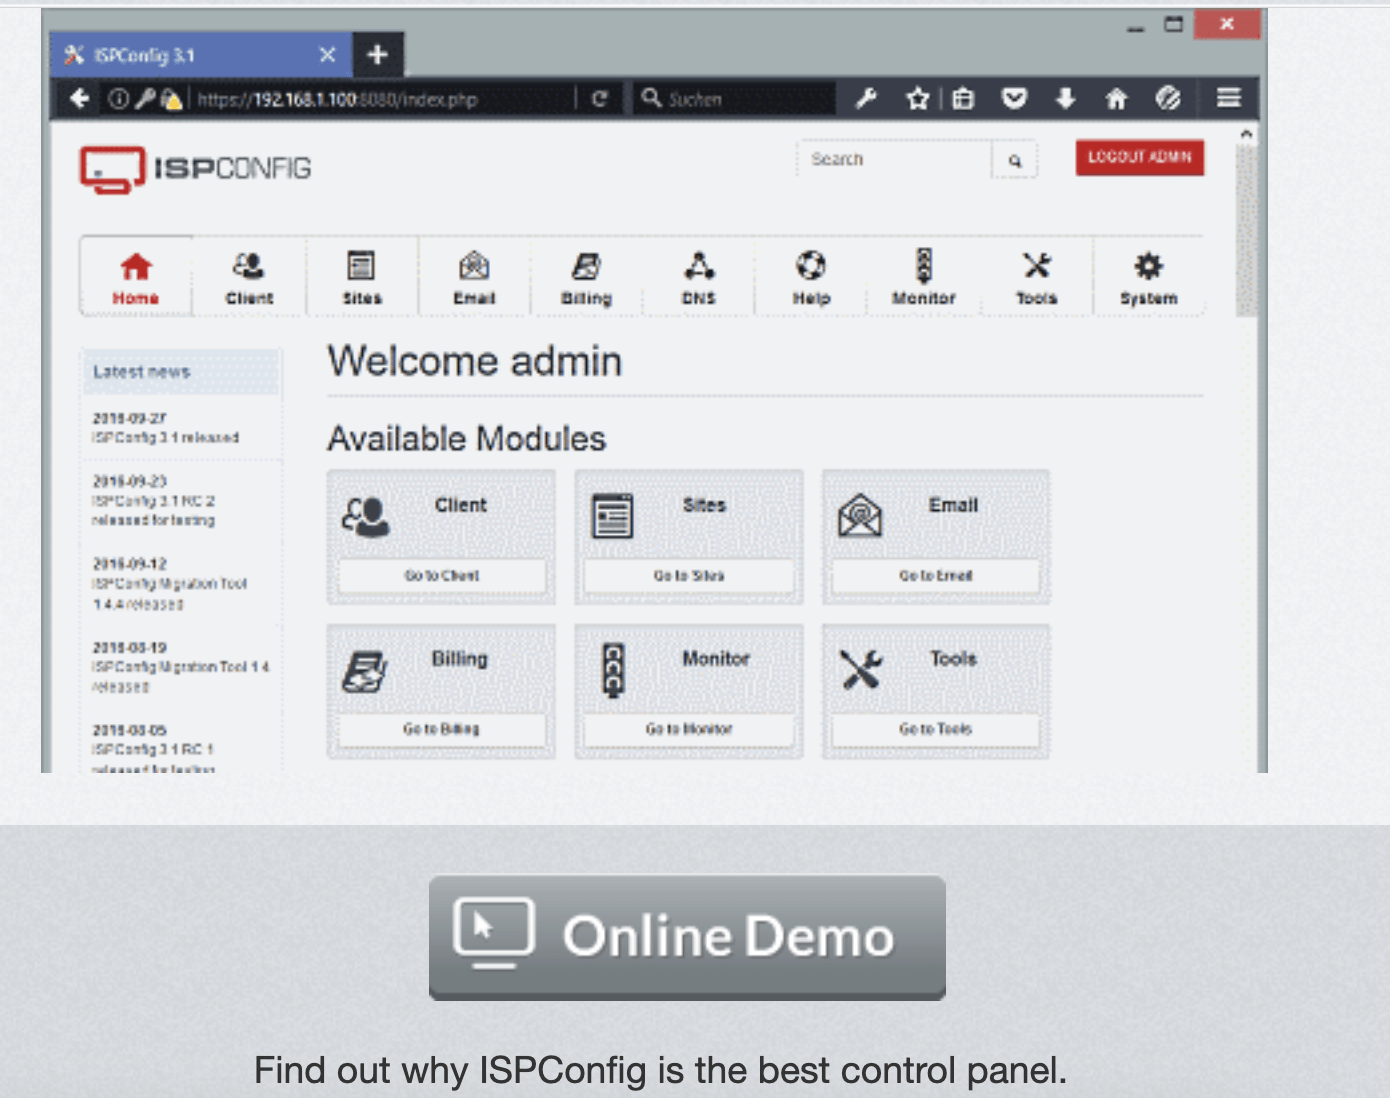1390x1098 pixels.
Task: Click the Go to Billing button
Action: pyautogui.click(x=440, y=729)
